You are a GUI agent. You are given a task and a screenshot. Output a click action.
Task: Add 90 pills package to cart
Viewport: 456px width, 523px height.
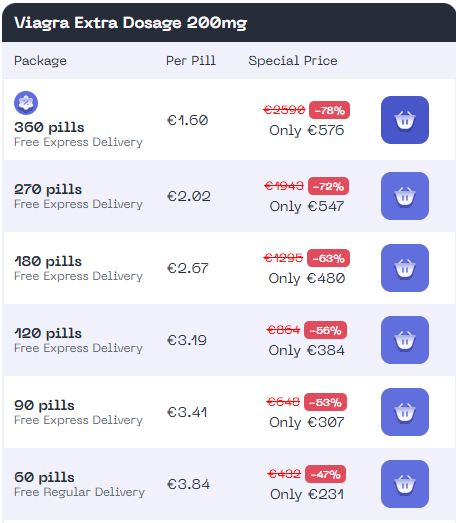click(x=405, y=412)
